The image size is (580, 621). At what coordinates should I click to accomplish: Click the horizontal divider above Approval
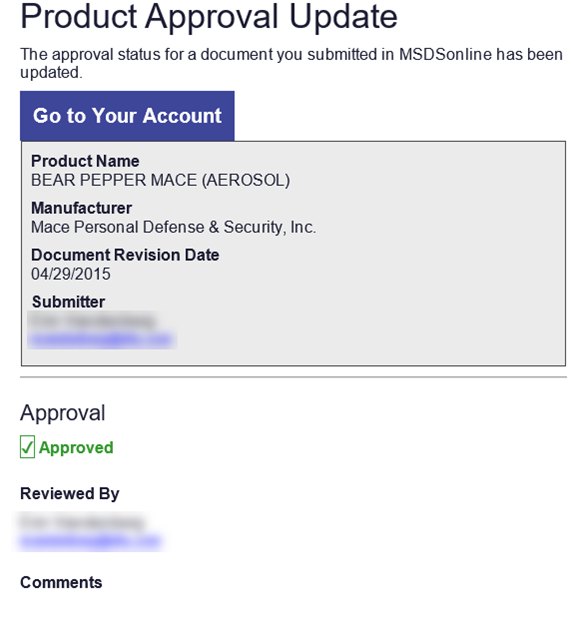click(293, 377)
